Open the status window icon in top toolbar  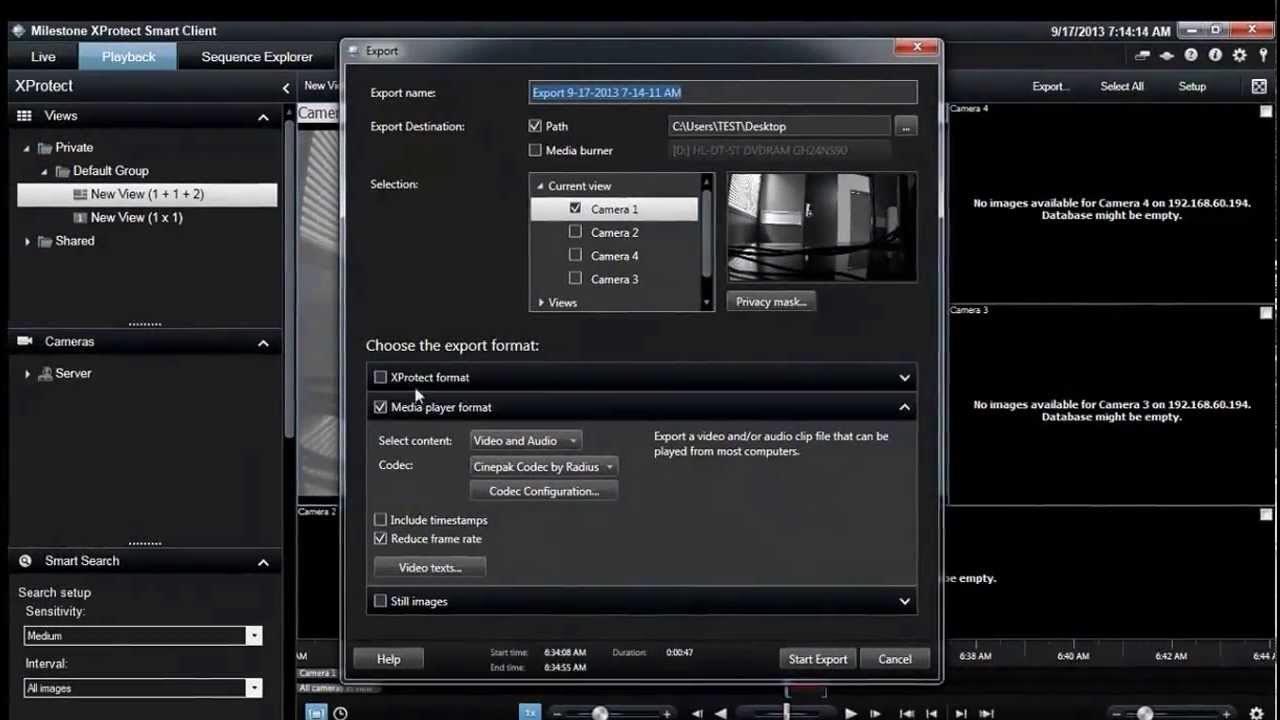pos(1142,56)
